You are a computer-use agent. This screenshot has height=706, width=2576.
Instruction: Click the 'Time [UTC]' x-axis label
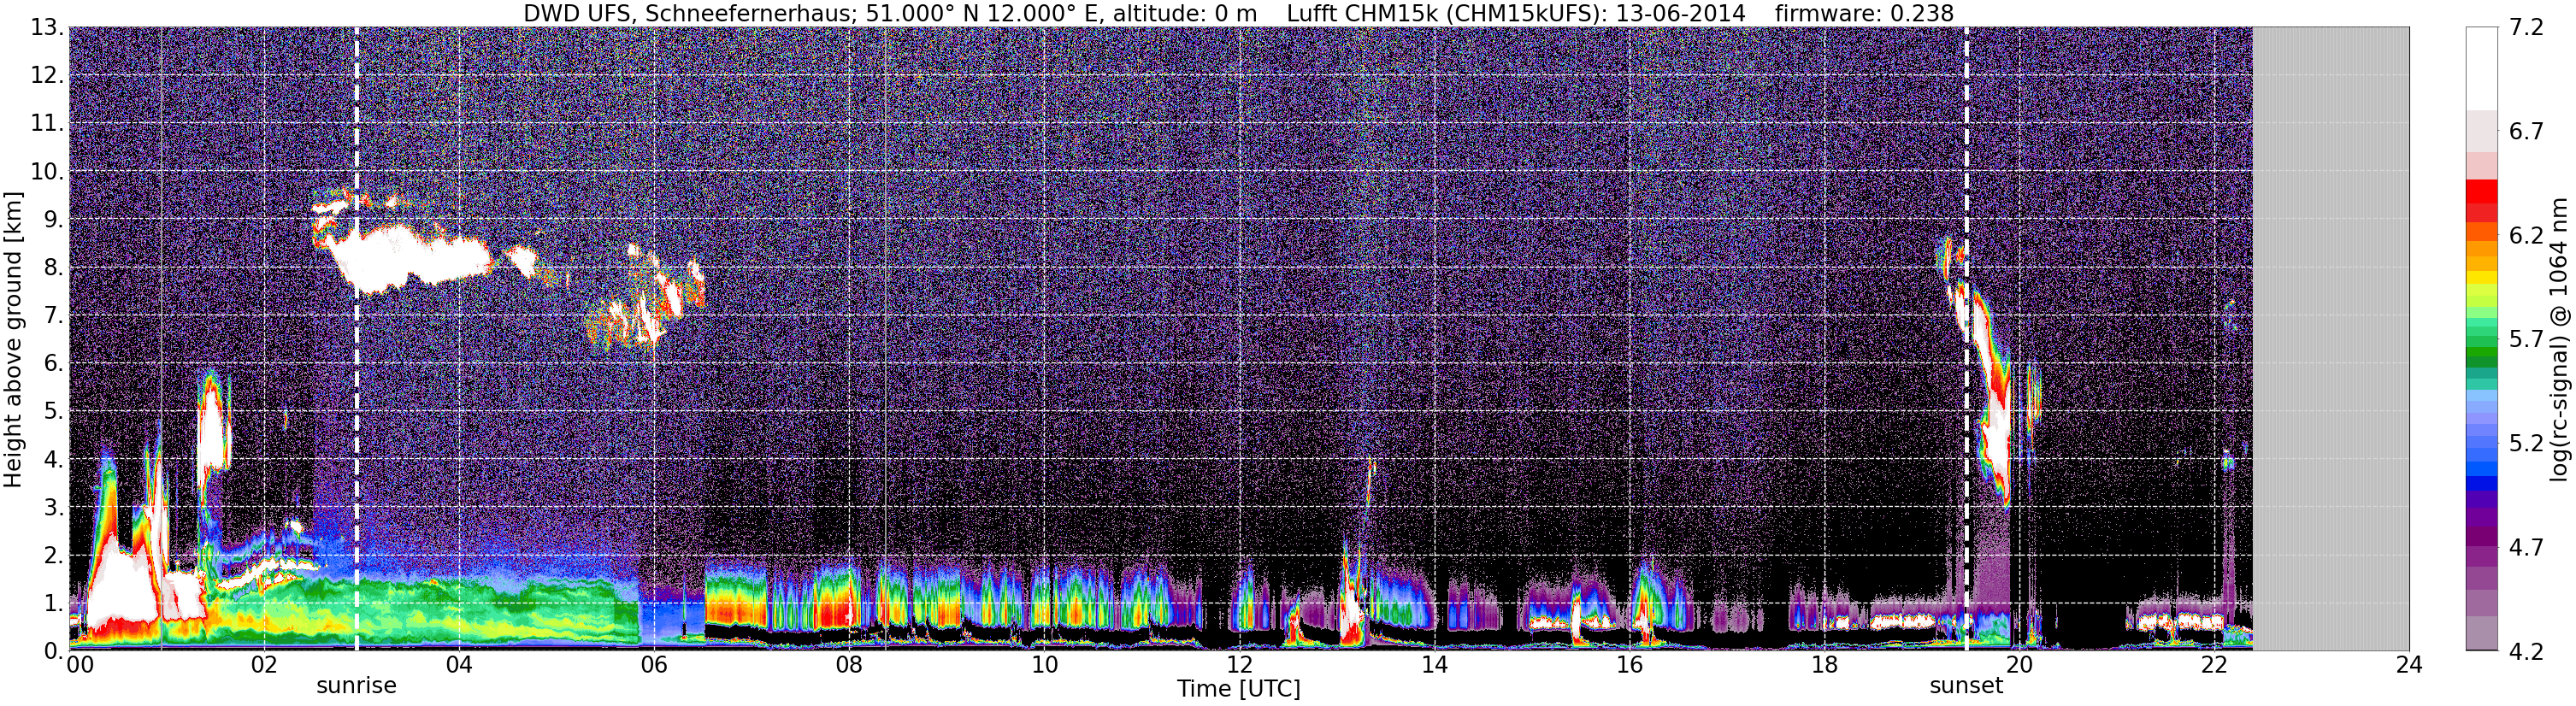pyautogui.click(x=1238, y=688)
